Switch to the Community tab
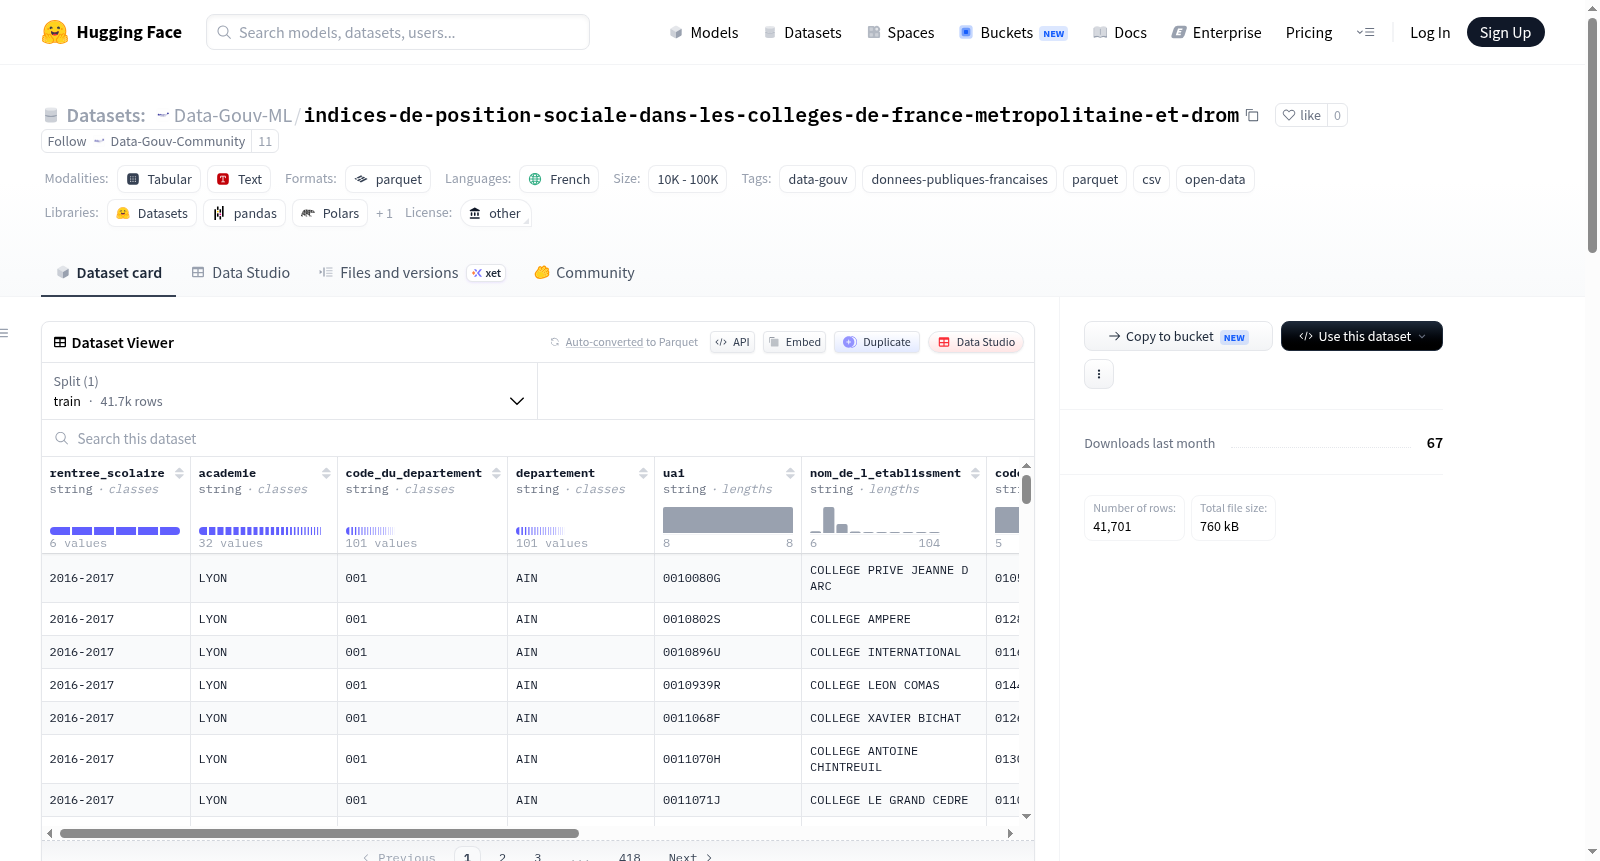 584,273
